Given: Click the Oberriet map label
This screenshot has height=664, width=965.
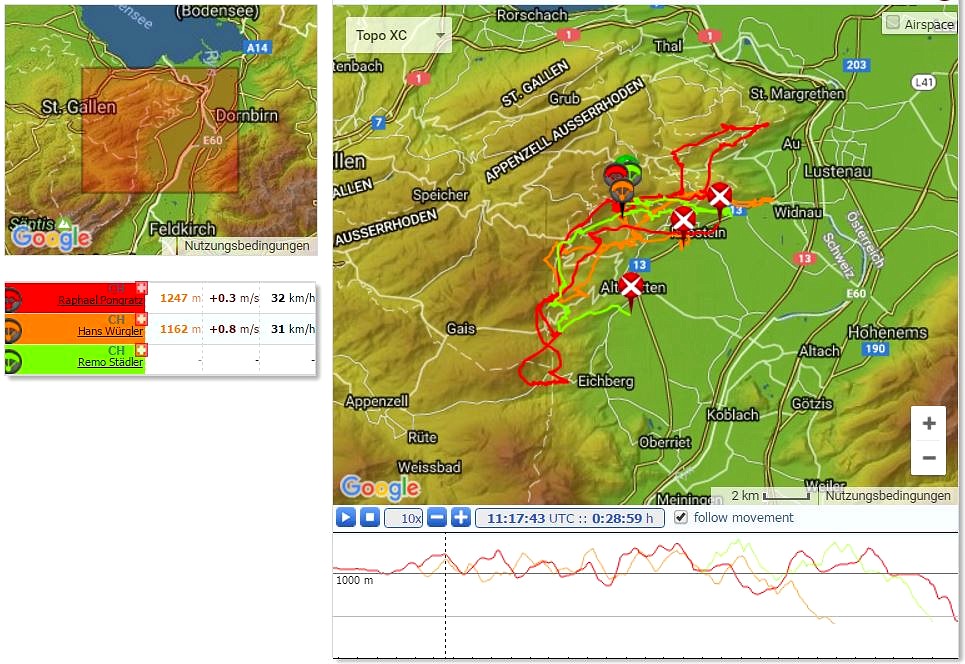Looking at the screenshot, I should pos(665,442).
